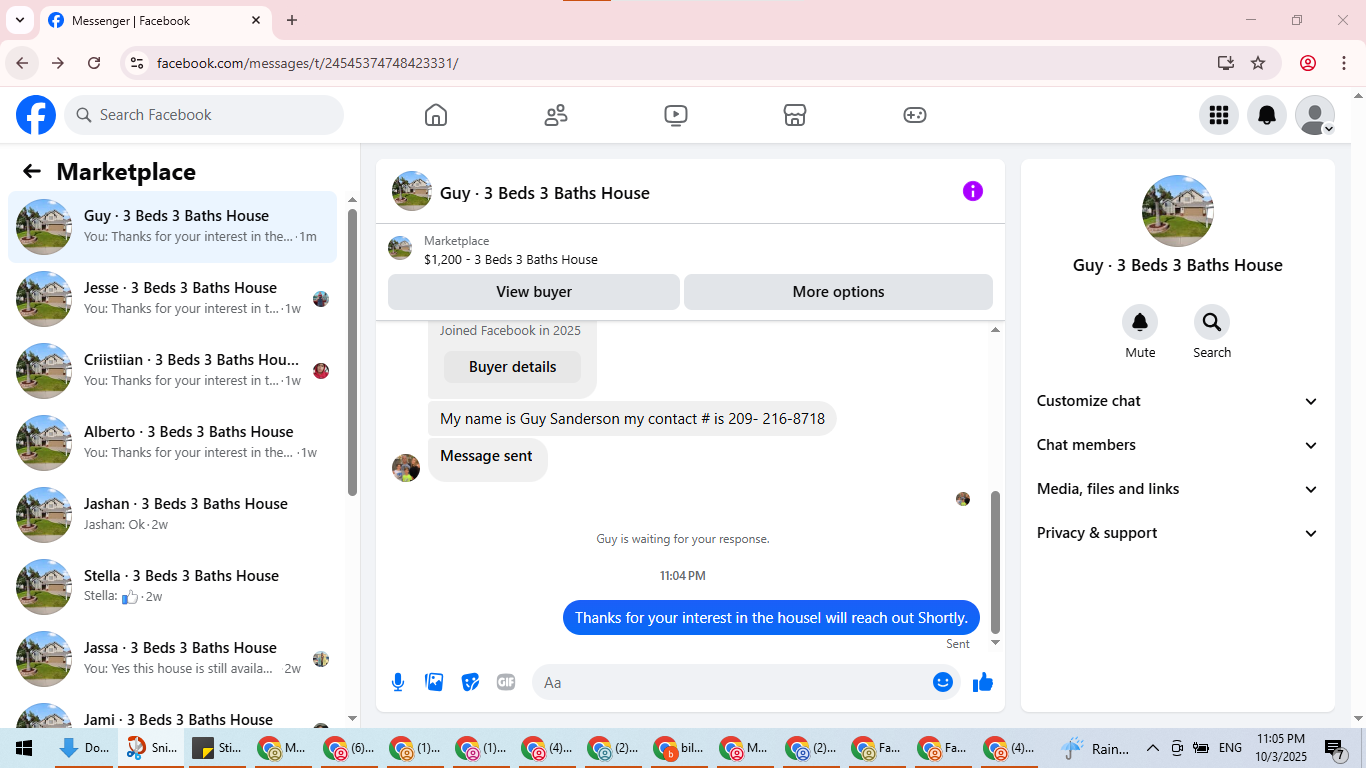This screenshot has height=768, width=1366.
Task: Expand the Privacy & support section
Action: point(1178,533)
